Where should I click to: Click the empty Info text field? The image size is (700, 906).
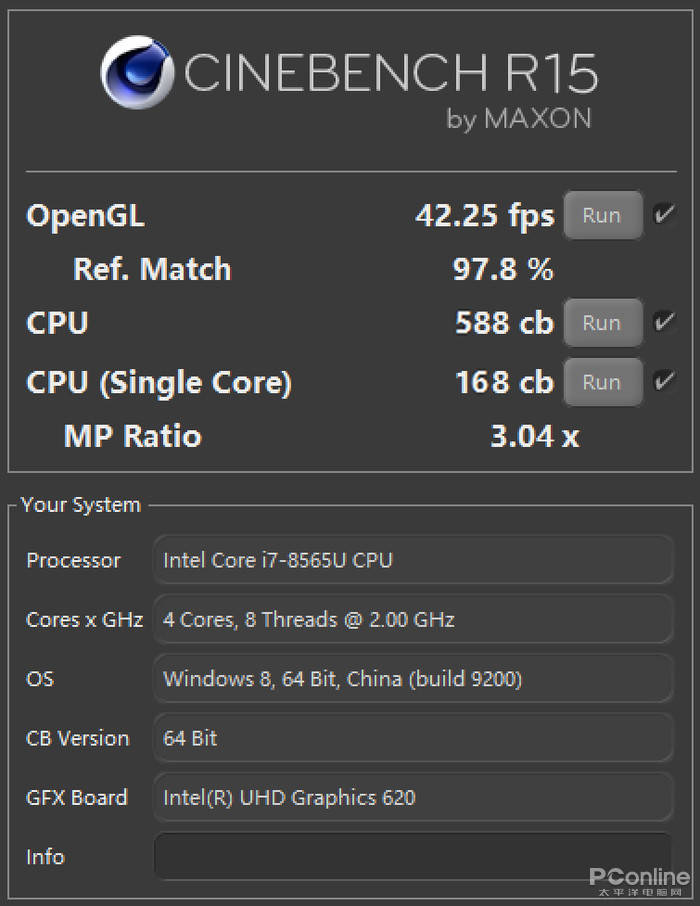pos(412,857)
